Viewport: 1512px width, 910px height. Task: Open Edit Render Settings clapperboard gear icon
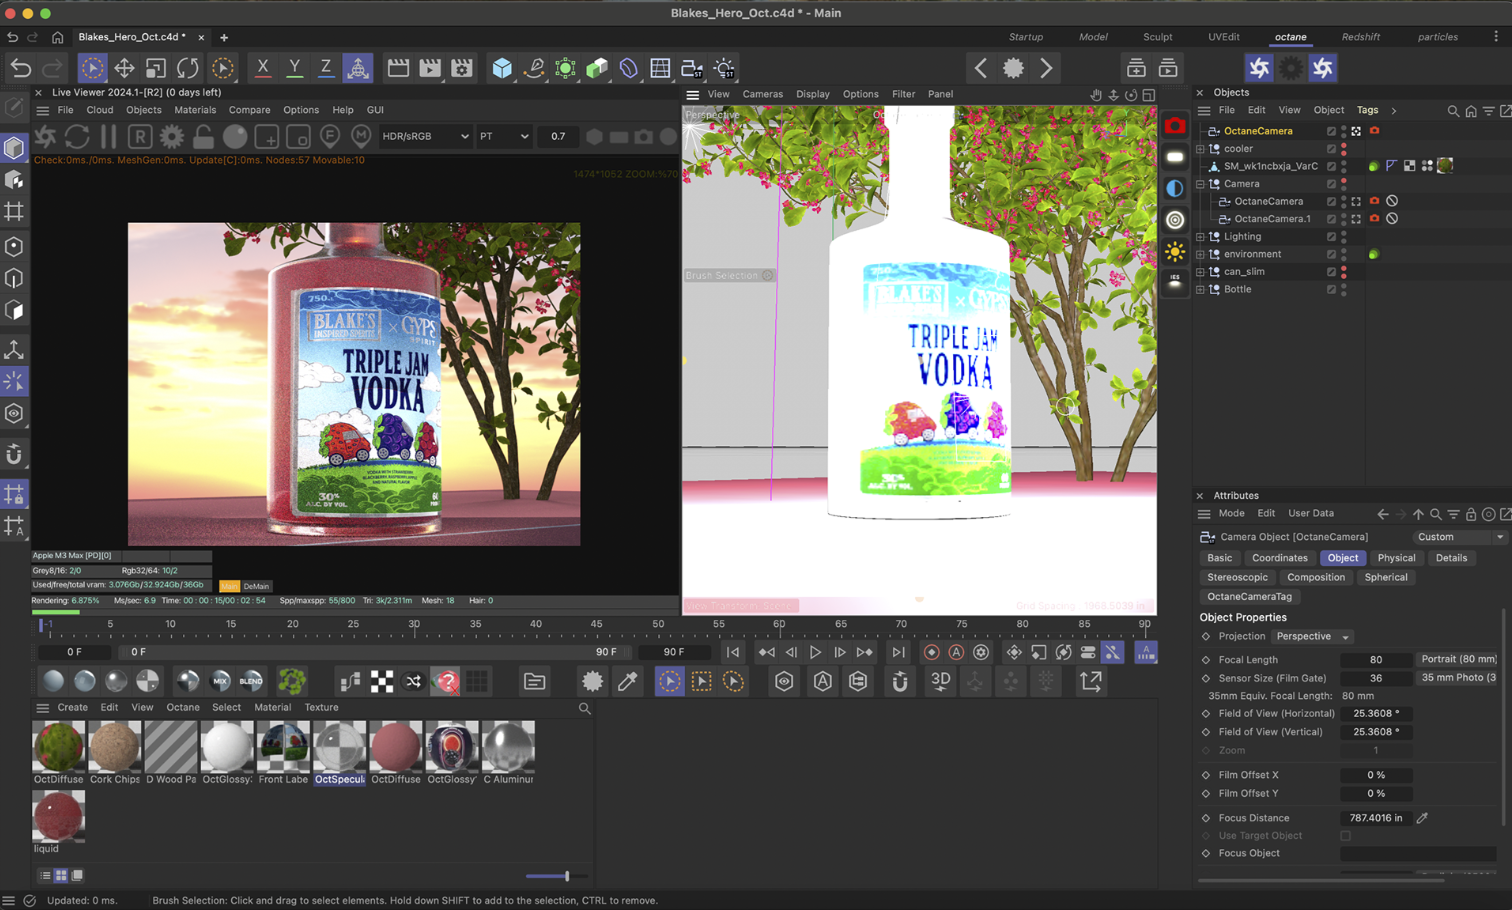pyautogui.click(x=461, y=68)
